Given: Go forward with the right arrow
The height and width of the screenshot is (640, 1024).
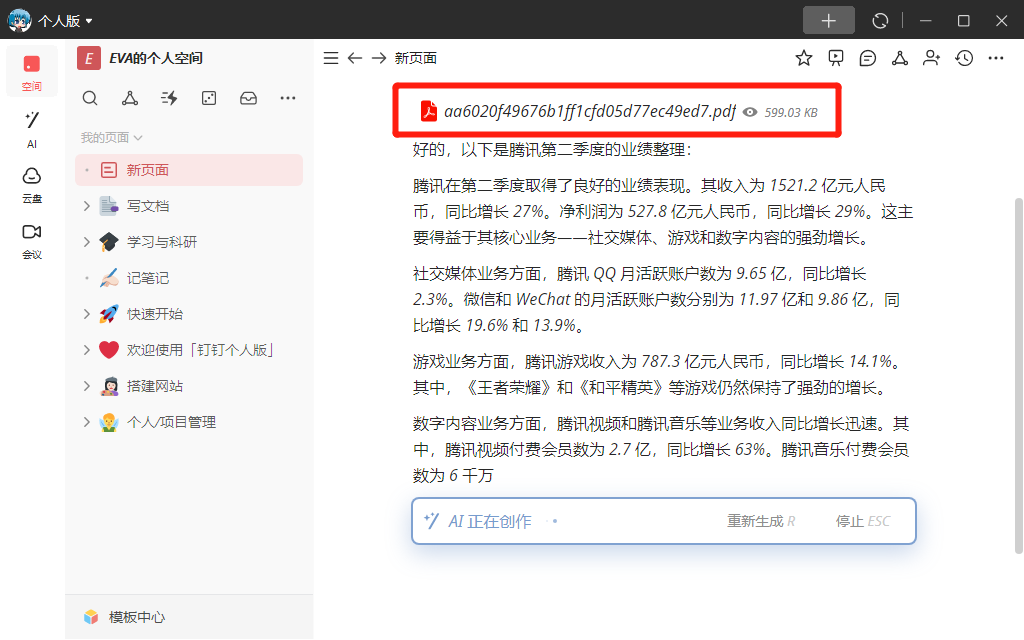Looking at the screenshot, I should point(379,58).
